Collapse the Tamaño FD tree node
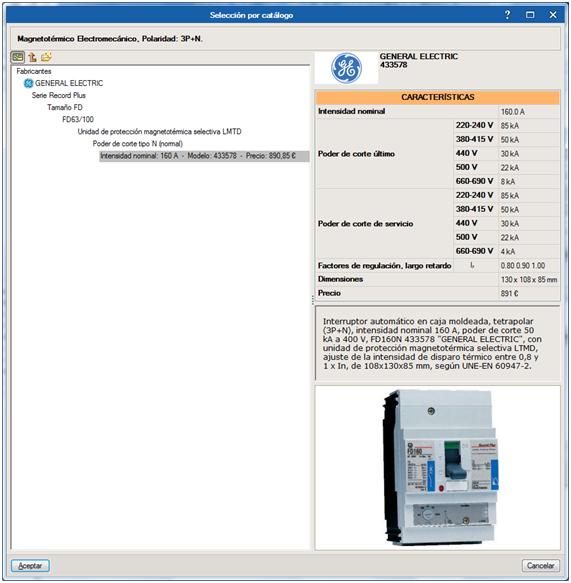Screen dimensions: 571x583 point(65,107)
